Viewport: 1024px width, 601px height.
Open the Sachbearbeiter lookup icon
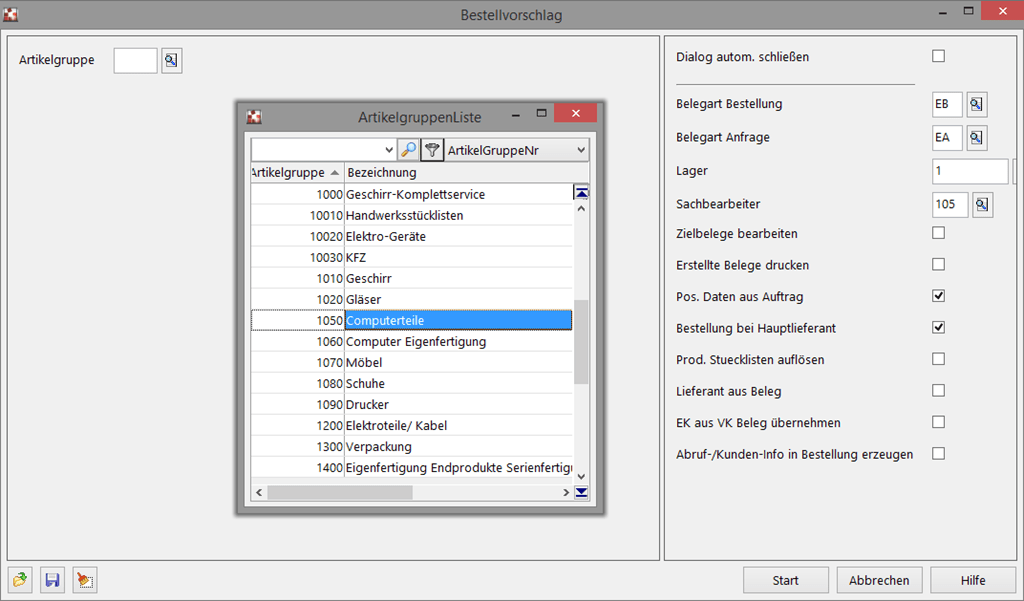pyautogui.click(x=982, y=205)
